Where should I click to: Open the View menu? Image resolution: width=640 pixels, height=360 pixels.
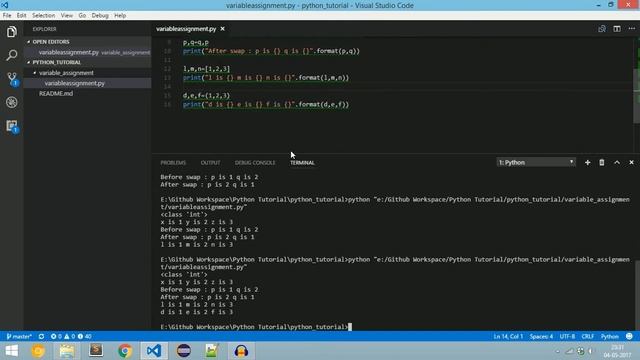[67, 16]
